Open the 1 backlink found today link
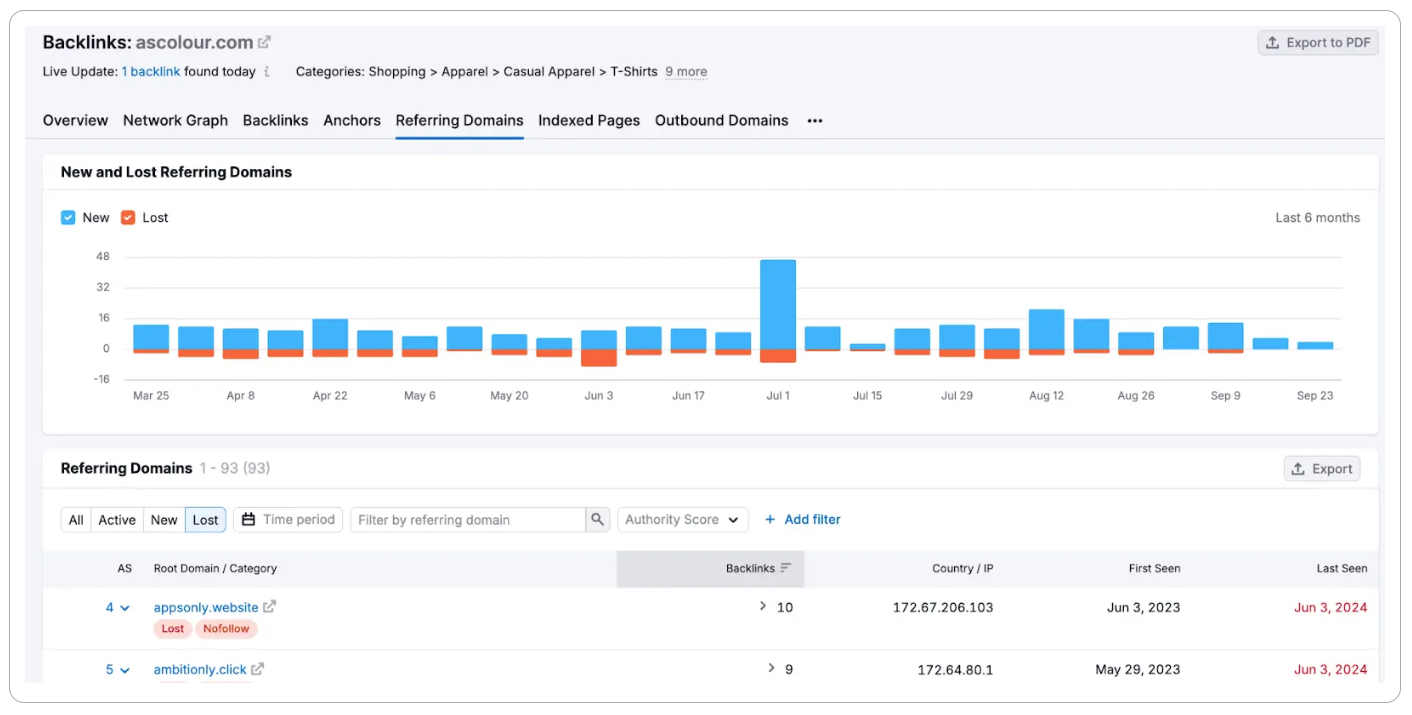 pos(151,71)
